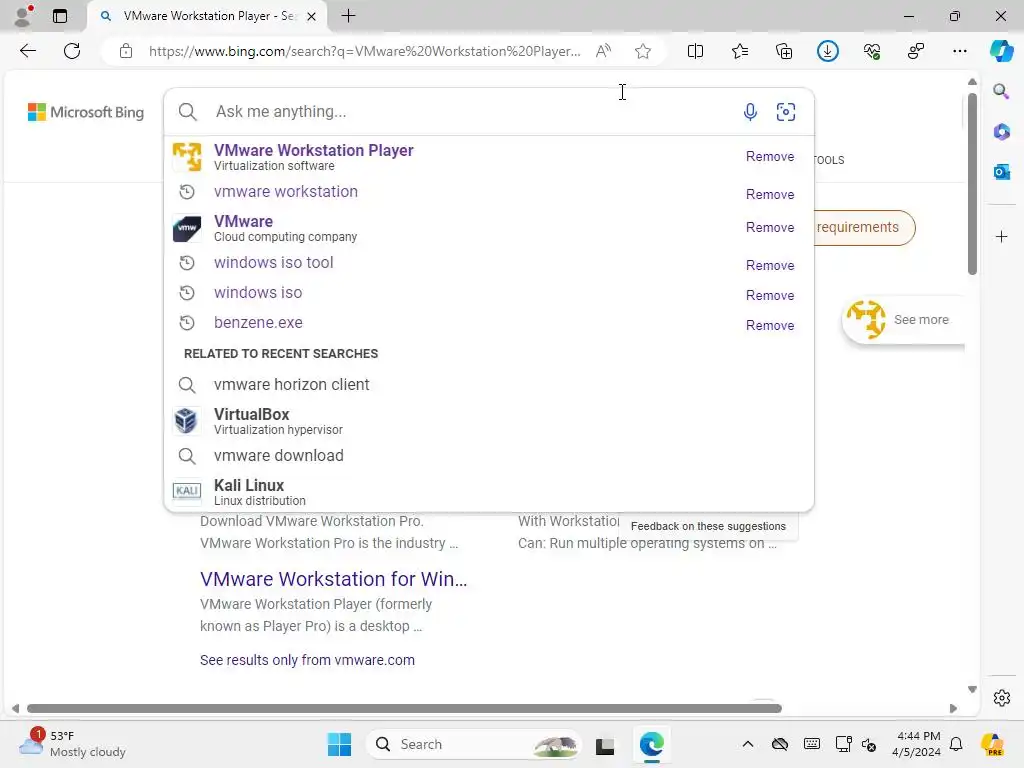Open a new tab with plus button
Image resolution: width=1024 pixels, height=768 pixels.
(x=349, y=16)
